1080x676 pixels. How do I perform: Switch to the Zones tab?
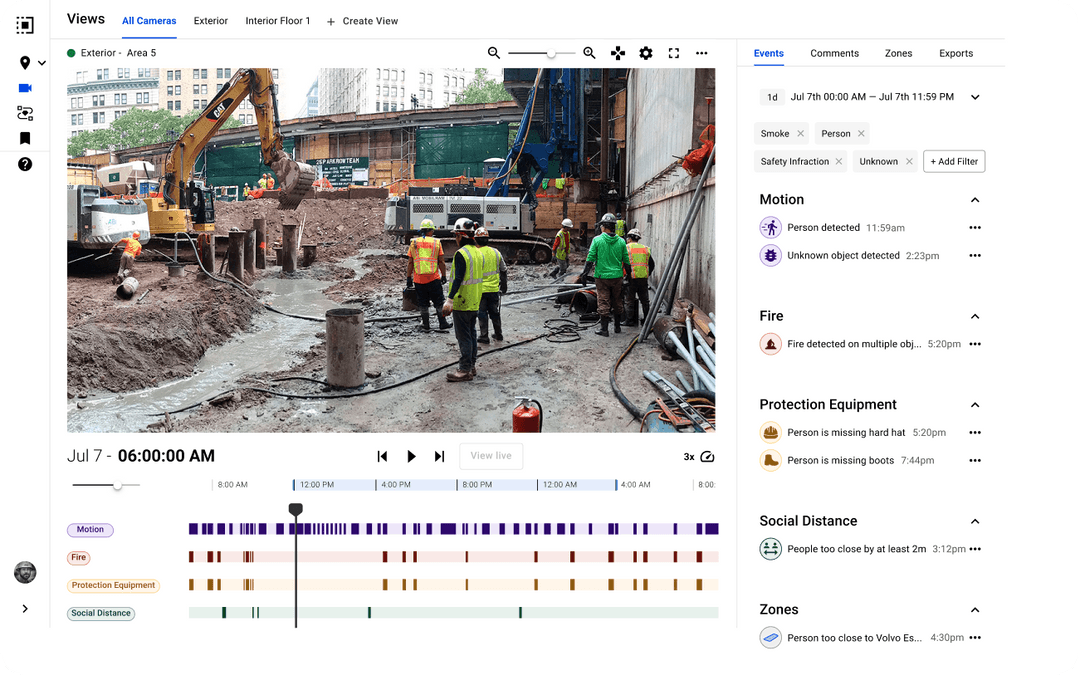pyautogui.click(x=898, y=53)
